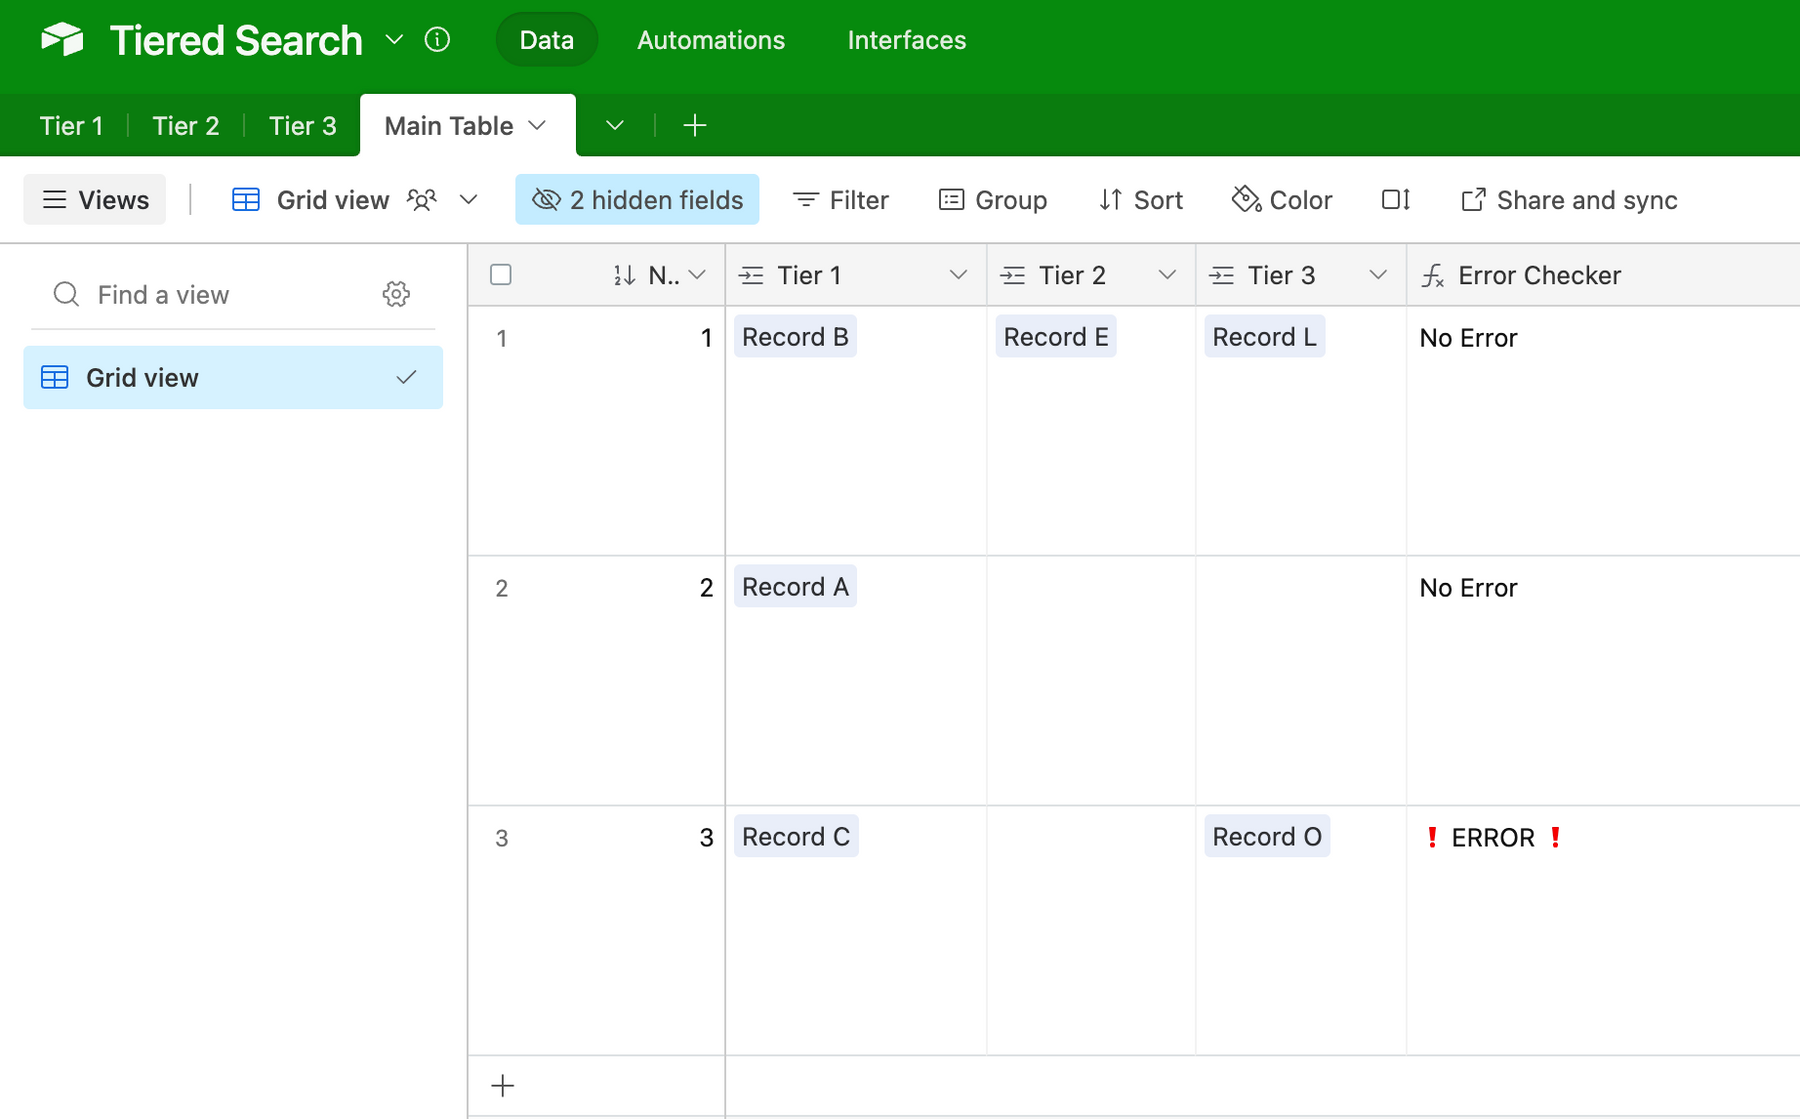1800x1119 pixels.
Task: Click the Filter button
Action: 840,200
